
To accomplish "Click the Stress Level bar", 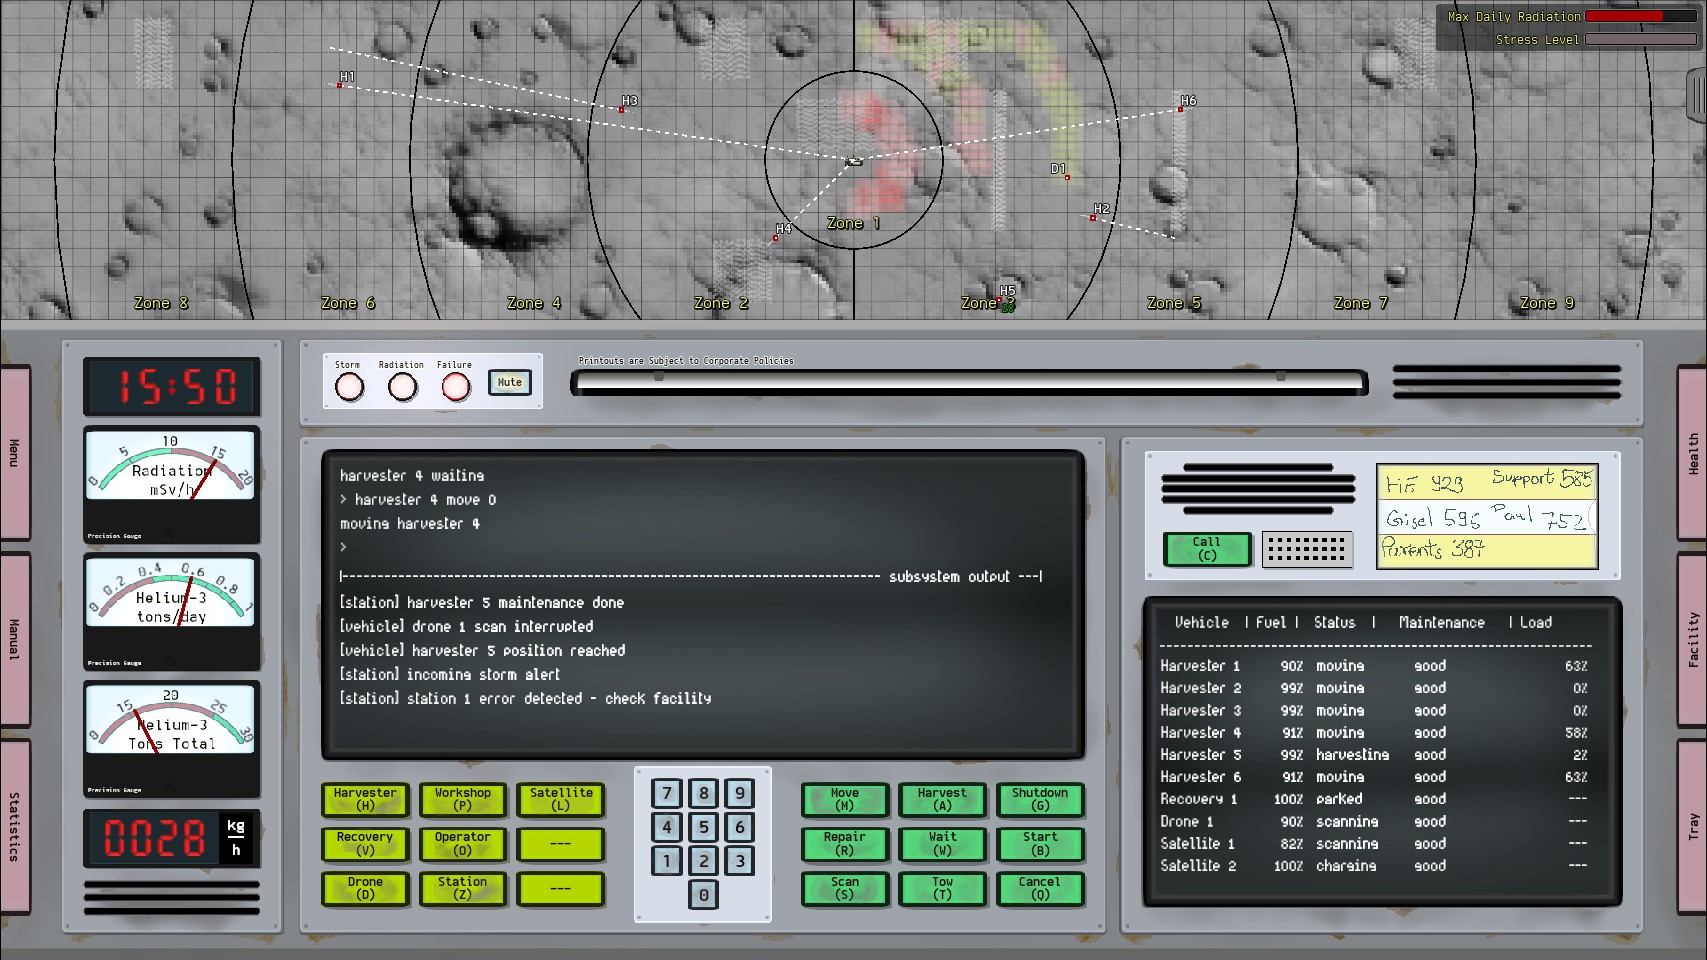I will point(1641,40).
